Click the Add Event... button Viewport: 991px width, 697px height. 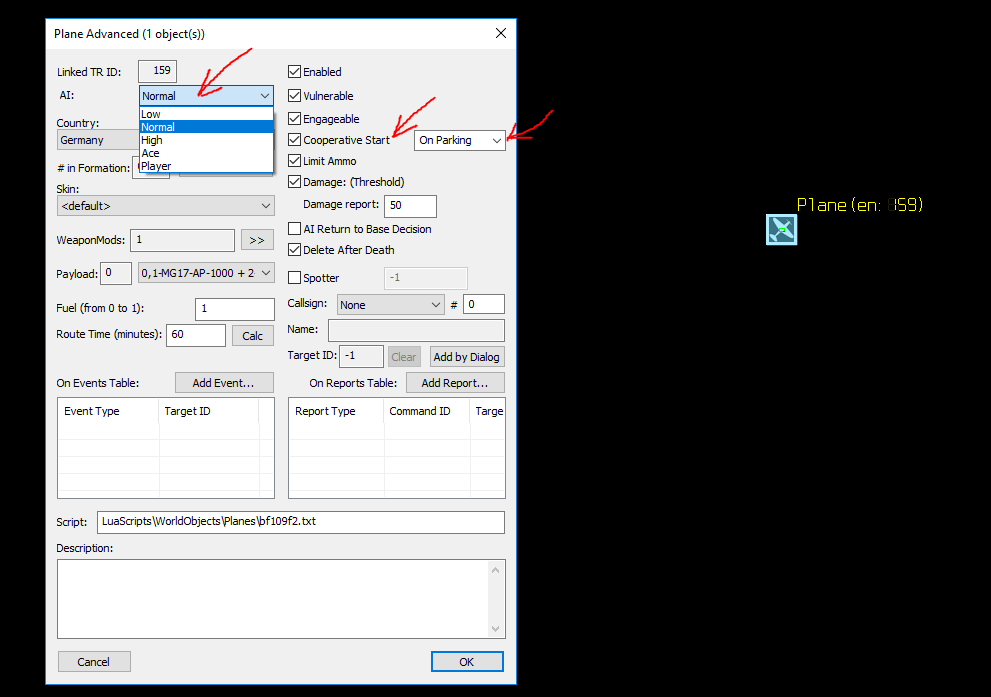click(x=224, y=383)
